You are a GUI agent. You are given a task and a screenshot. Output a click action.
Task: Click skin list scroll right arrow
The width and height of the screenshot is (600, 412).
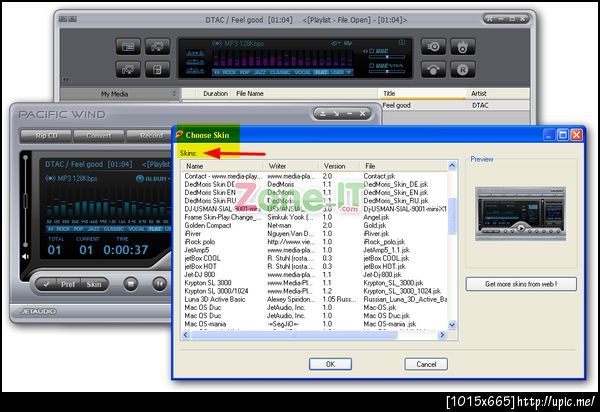coord(442,335)
